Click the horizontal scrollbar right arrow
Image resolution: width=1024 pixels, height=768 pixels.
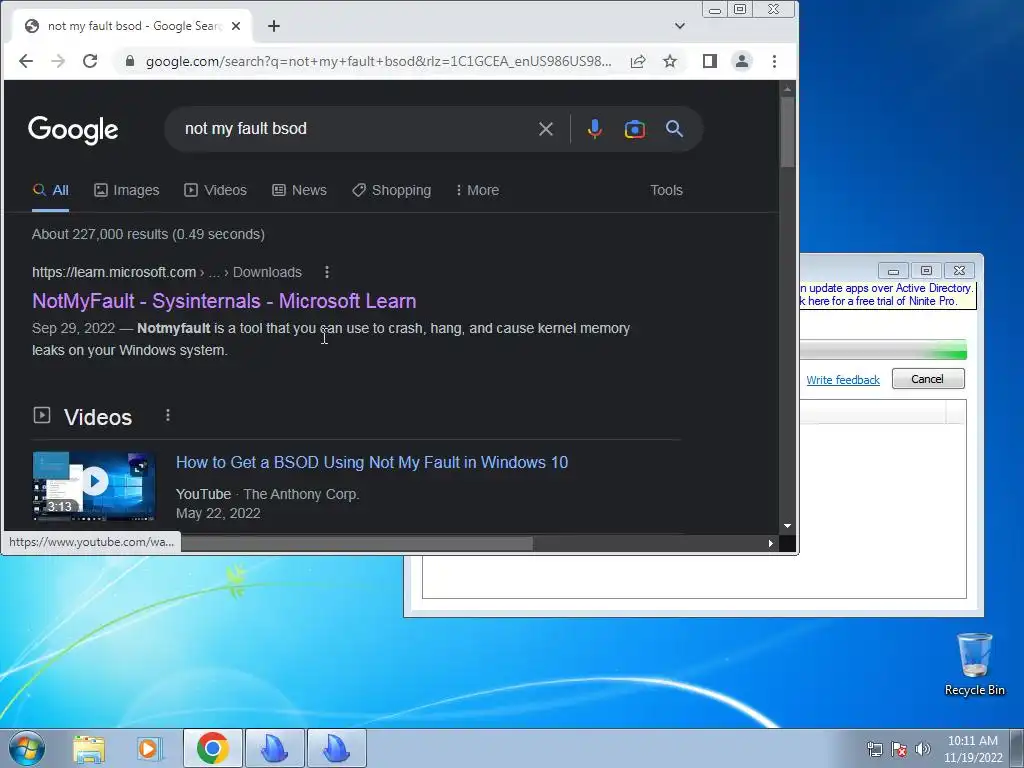(x=771, y=543)
